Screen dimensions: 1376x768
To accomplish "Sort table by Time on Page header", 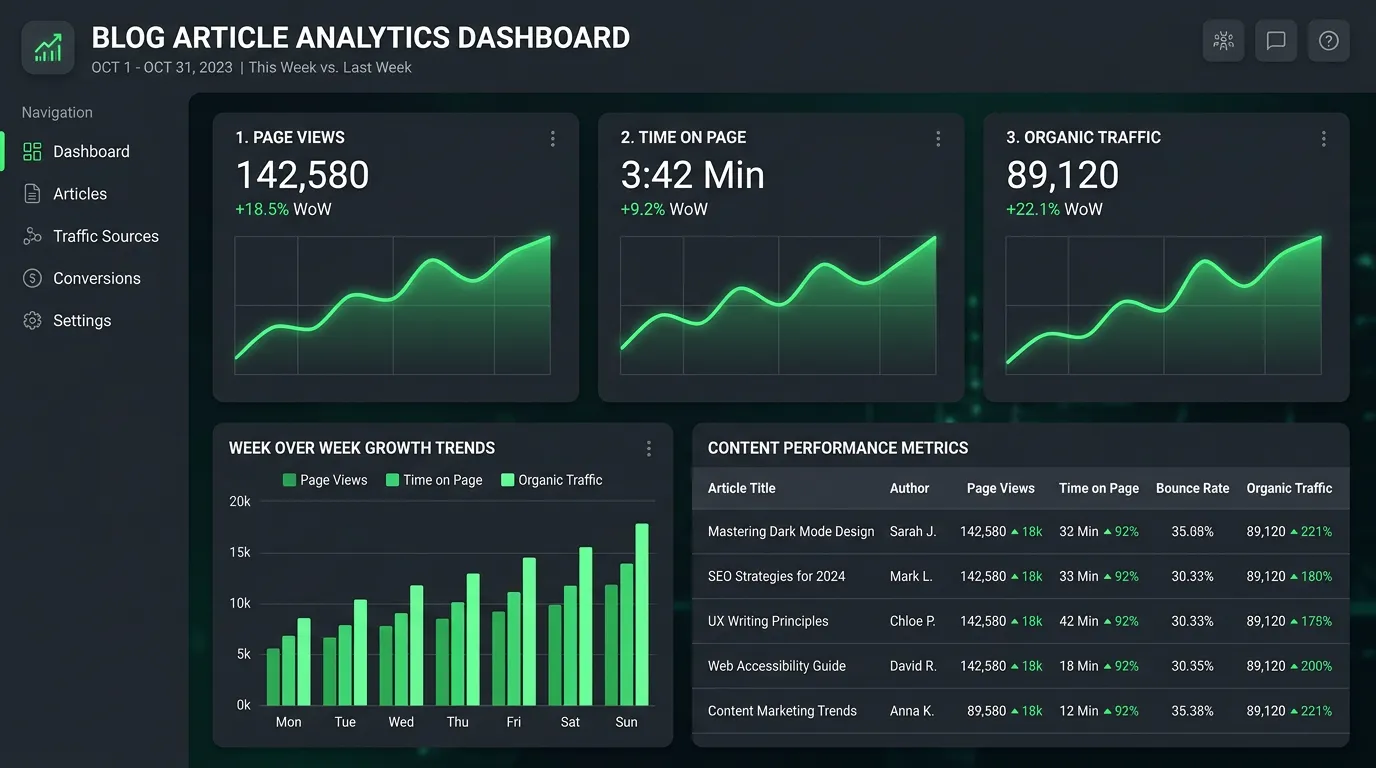I will (x=1099, y=488).
